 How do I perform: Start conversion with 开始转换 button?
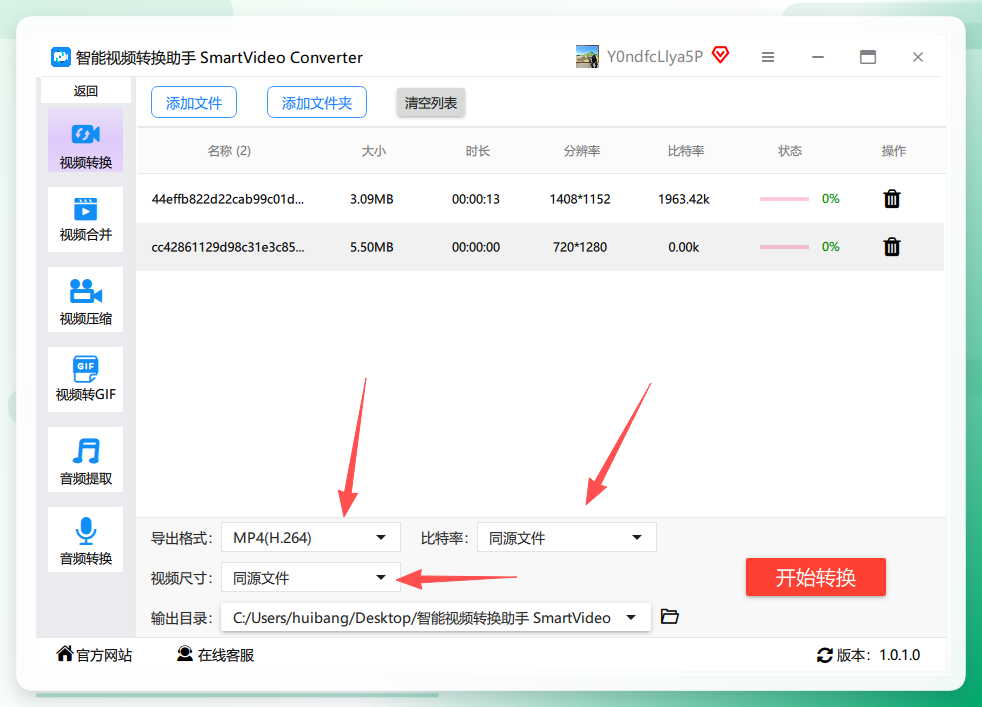(x=815, y=577)
